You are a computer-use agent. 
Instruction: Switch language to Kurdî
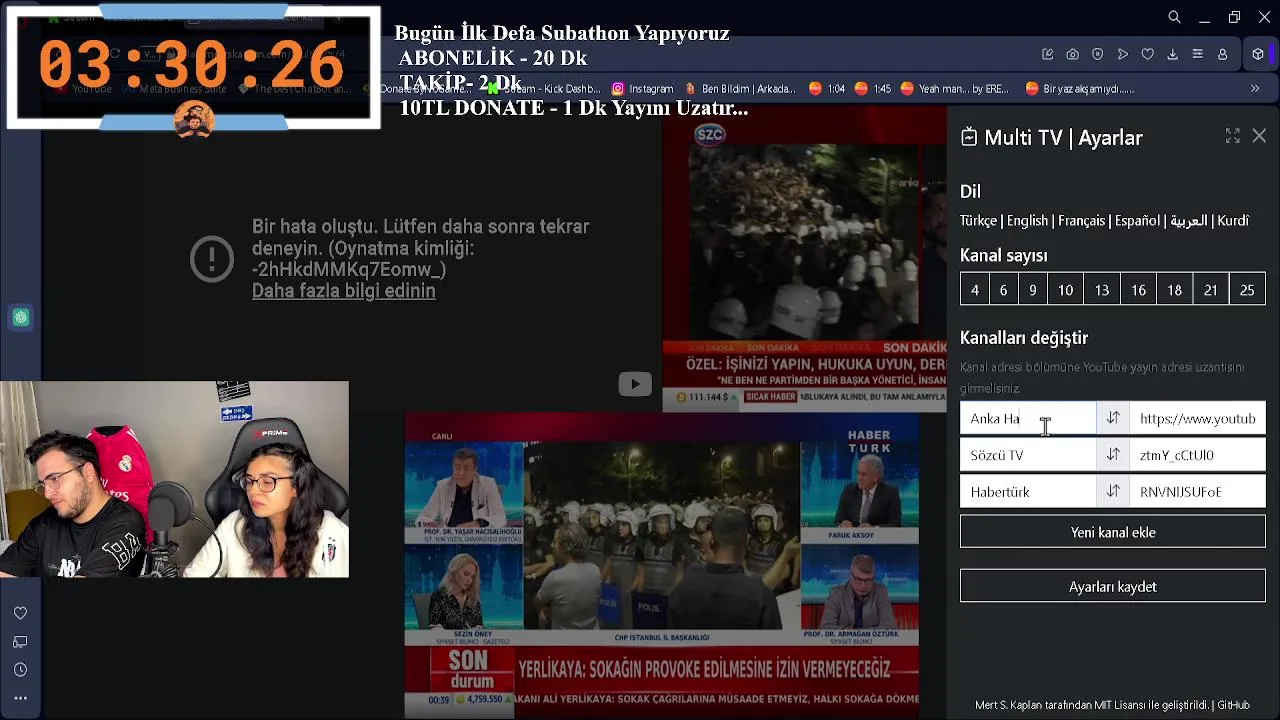[x=1233, y=221]
